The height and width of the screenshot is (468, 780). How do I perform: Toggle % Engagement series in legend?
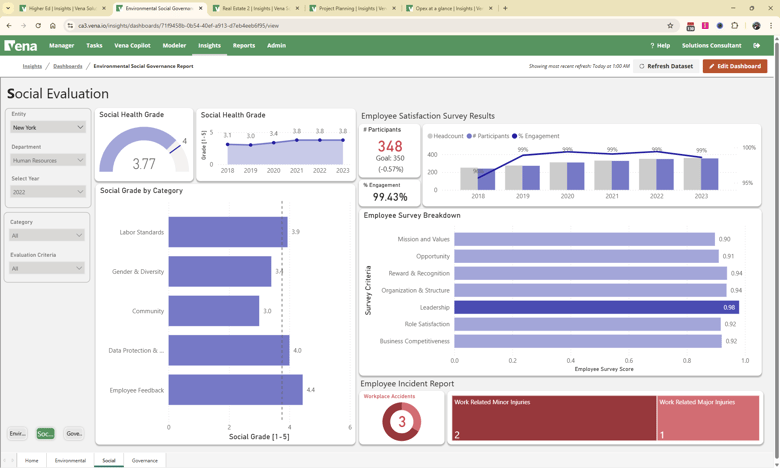(x=536, y=136)
